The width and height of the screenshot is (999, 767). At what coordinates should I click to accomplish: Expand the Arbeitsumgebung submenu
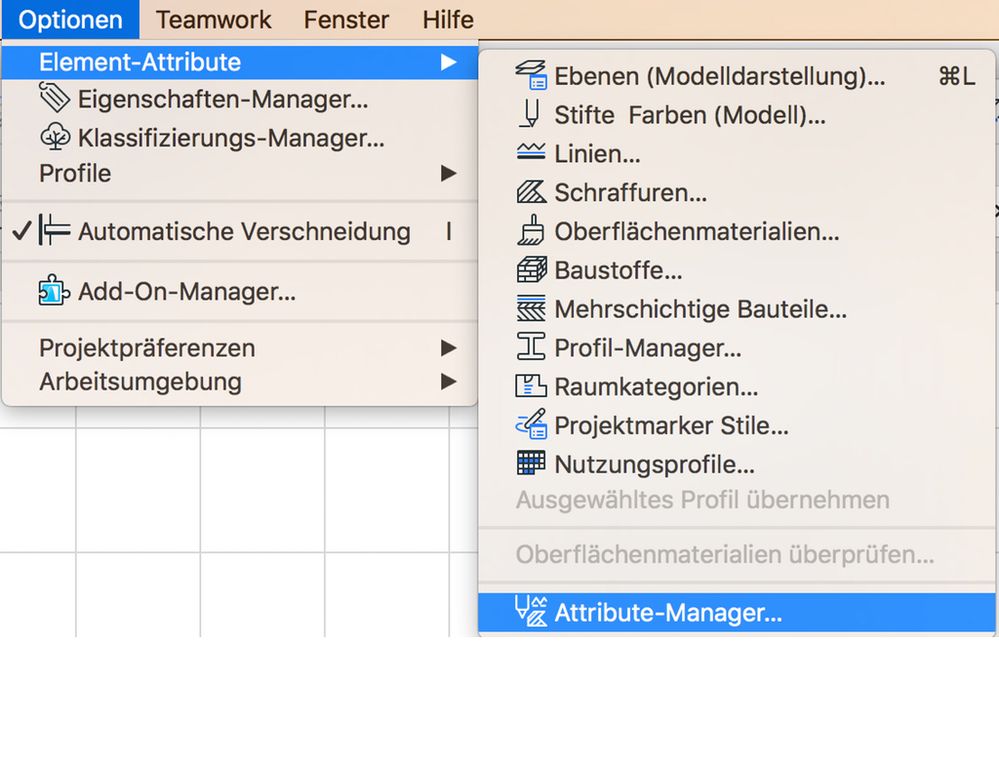pos(448,381)
